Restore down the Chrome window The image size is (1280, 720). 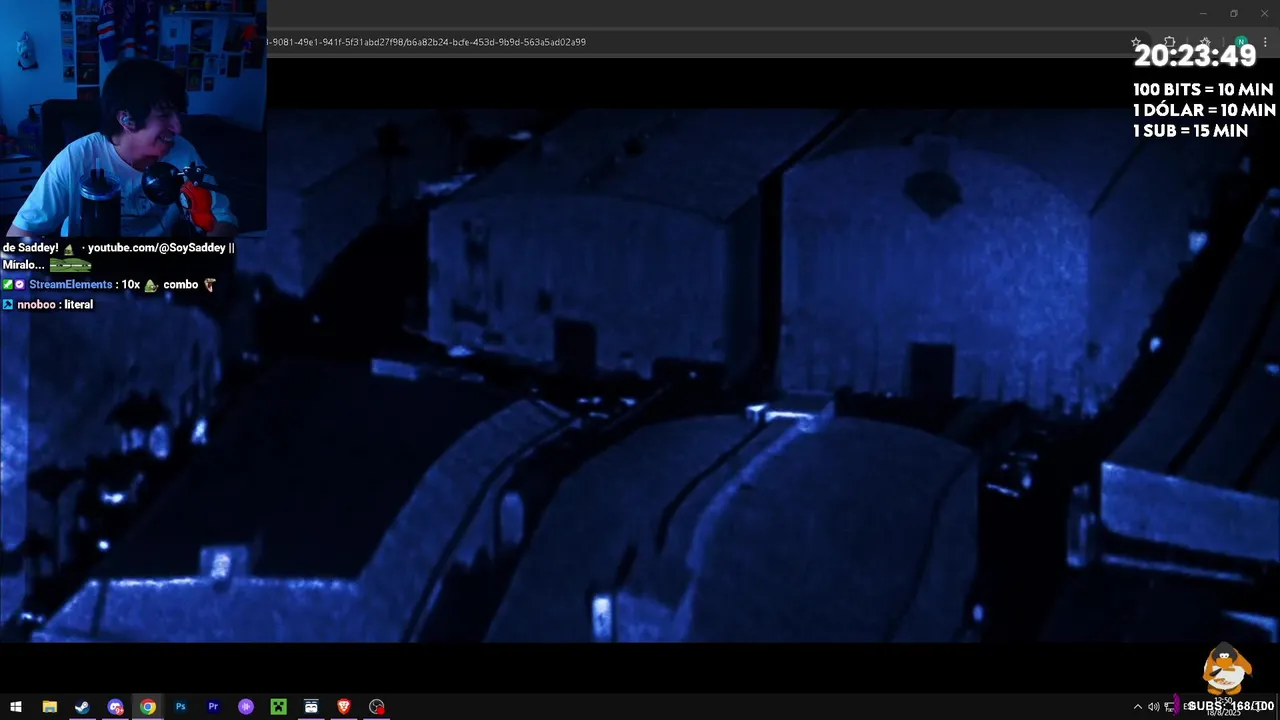1234,13
